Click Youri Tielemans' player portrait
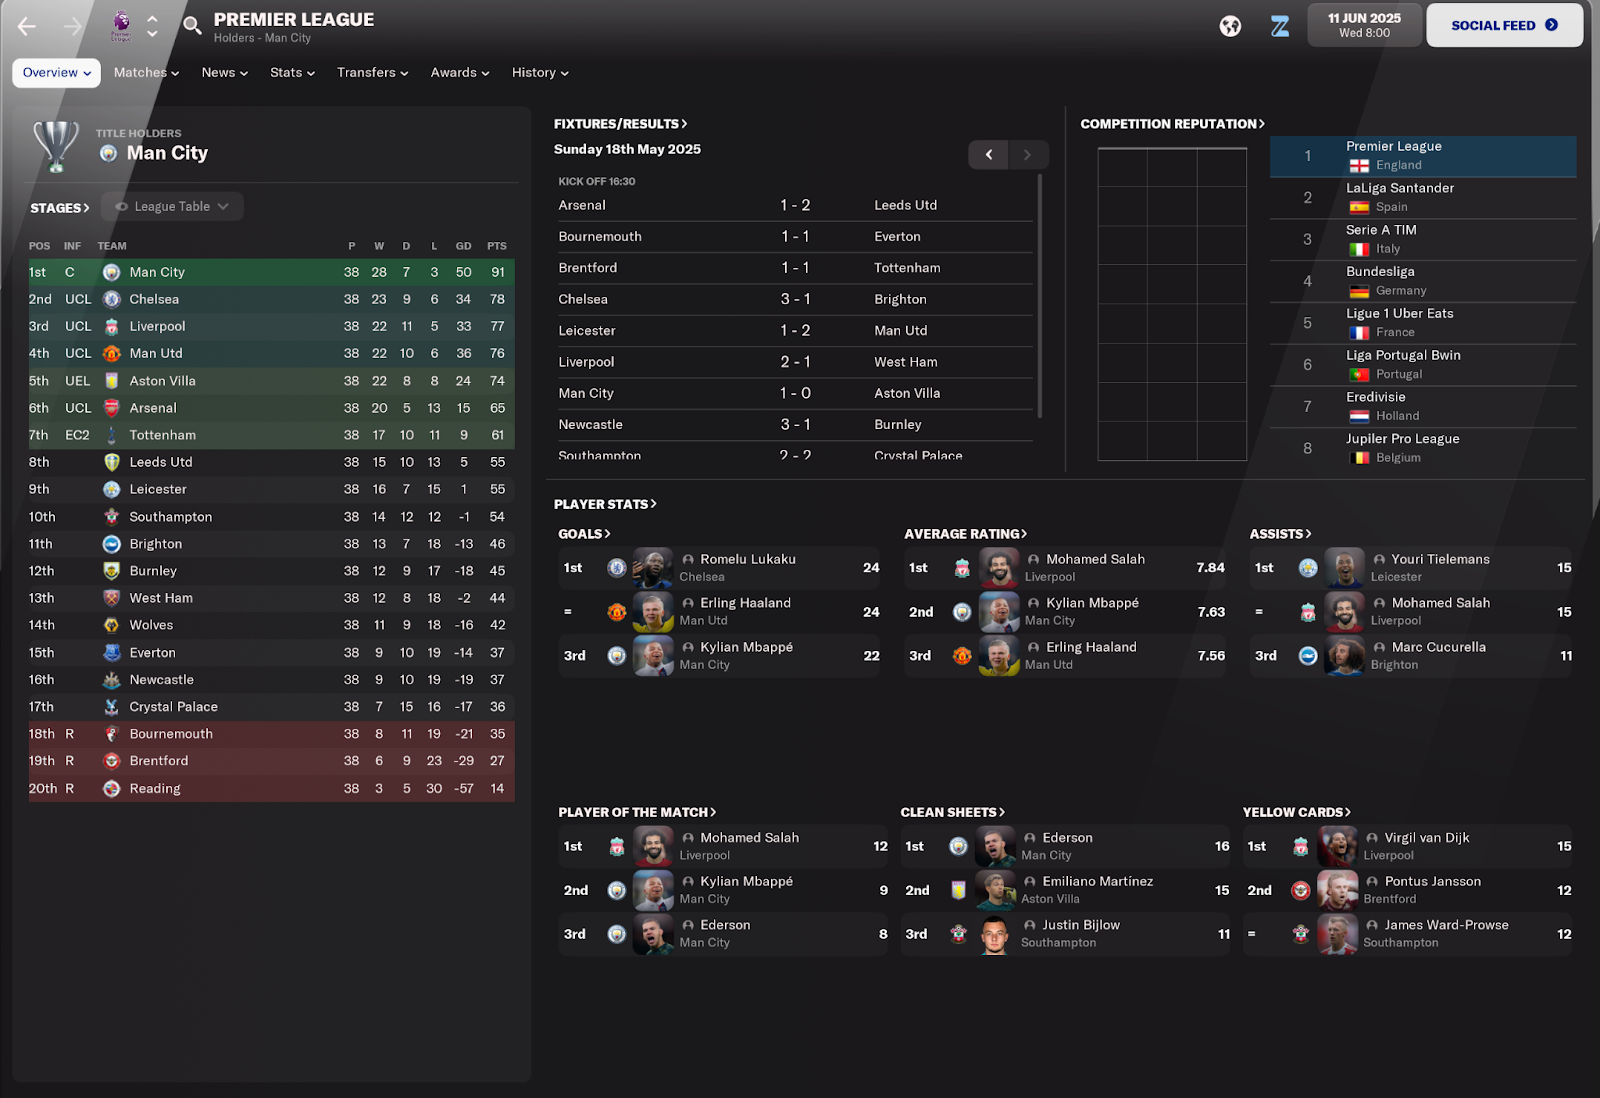 pos(1345,568)
